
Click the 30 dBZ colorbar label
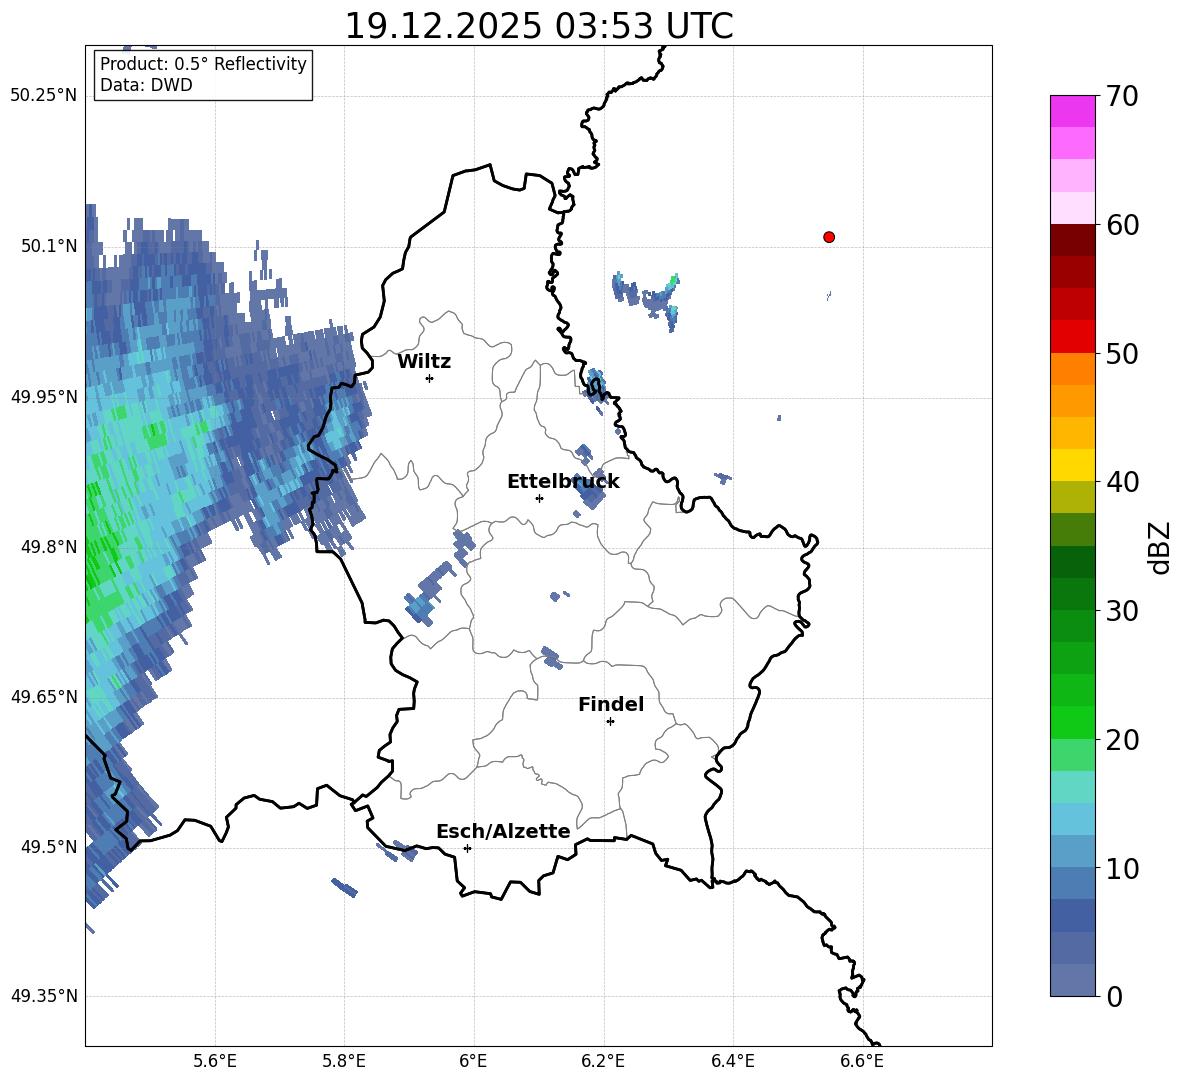click(x=1122, y=611)
